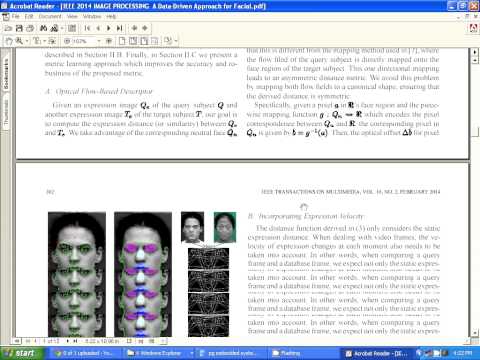Click the Adobe logo icon at top right
The height and width of the screenshot is (360, 480).
click(473, 28)
